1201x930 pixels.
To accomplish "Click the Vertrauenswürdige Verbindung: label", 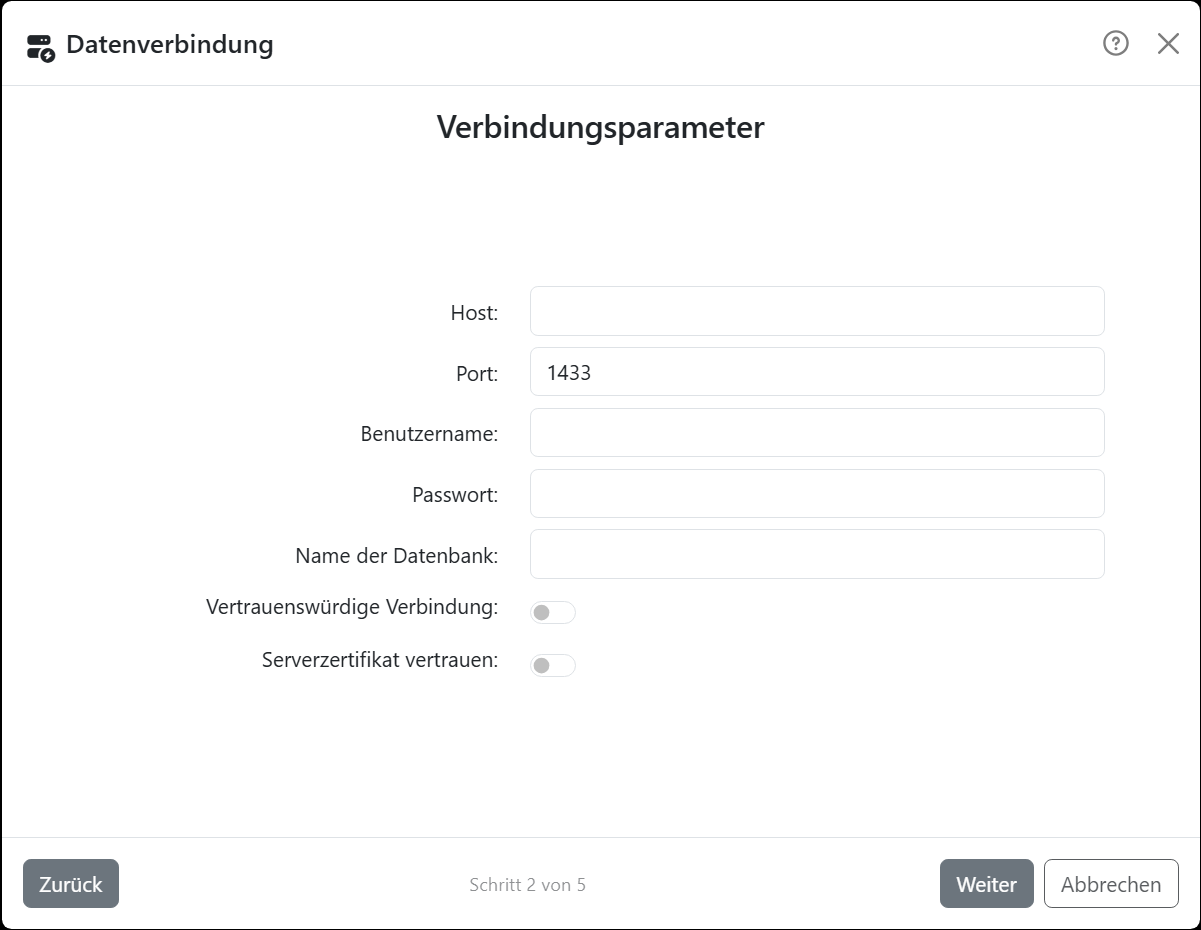I will coord(352,607).
